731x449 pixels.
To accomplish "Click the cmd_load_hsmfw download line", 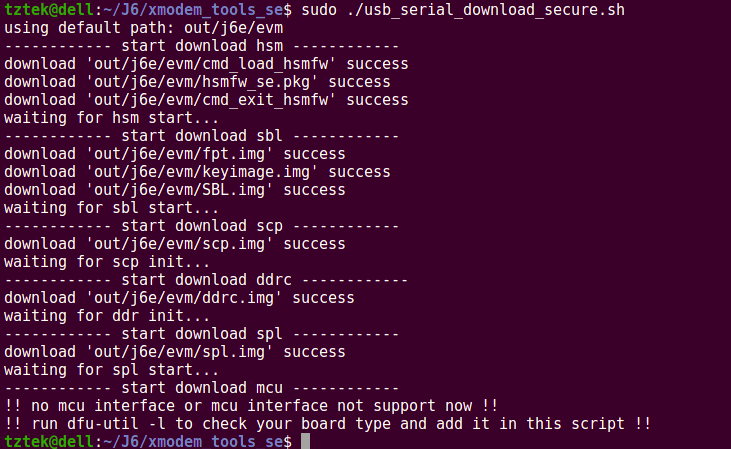I will tap(206, 63).
